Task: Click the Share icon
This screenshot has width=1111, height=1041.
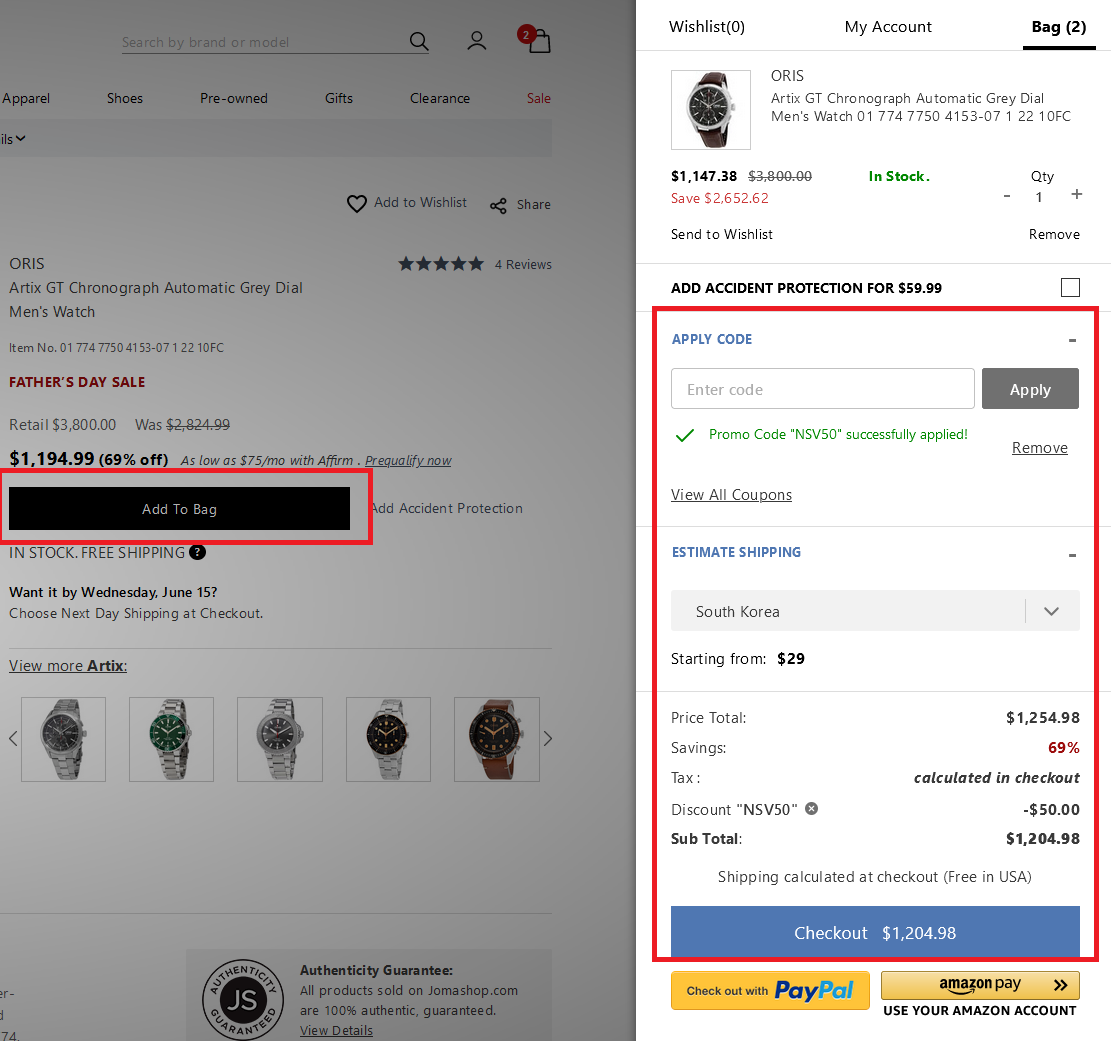Action: 498,206
